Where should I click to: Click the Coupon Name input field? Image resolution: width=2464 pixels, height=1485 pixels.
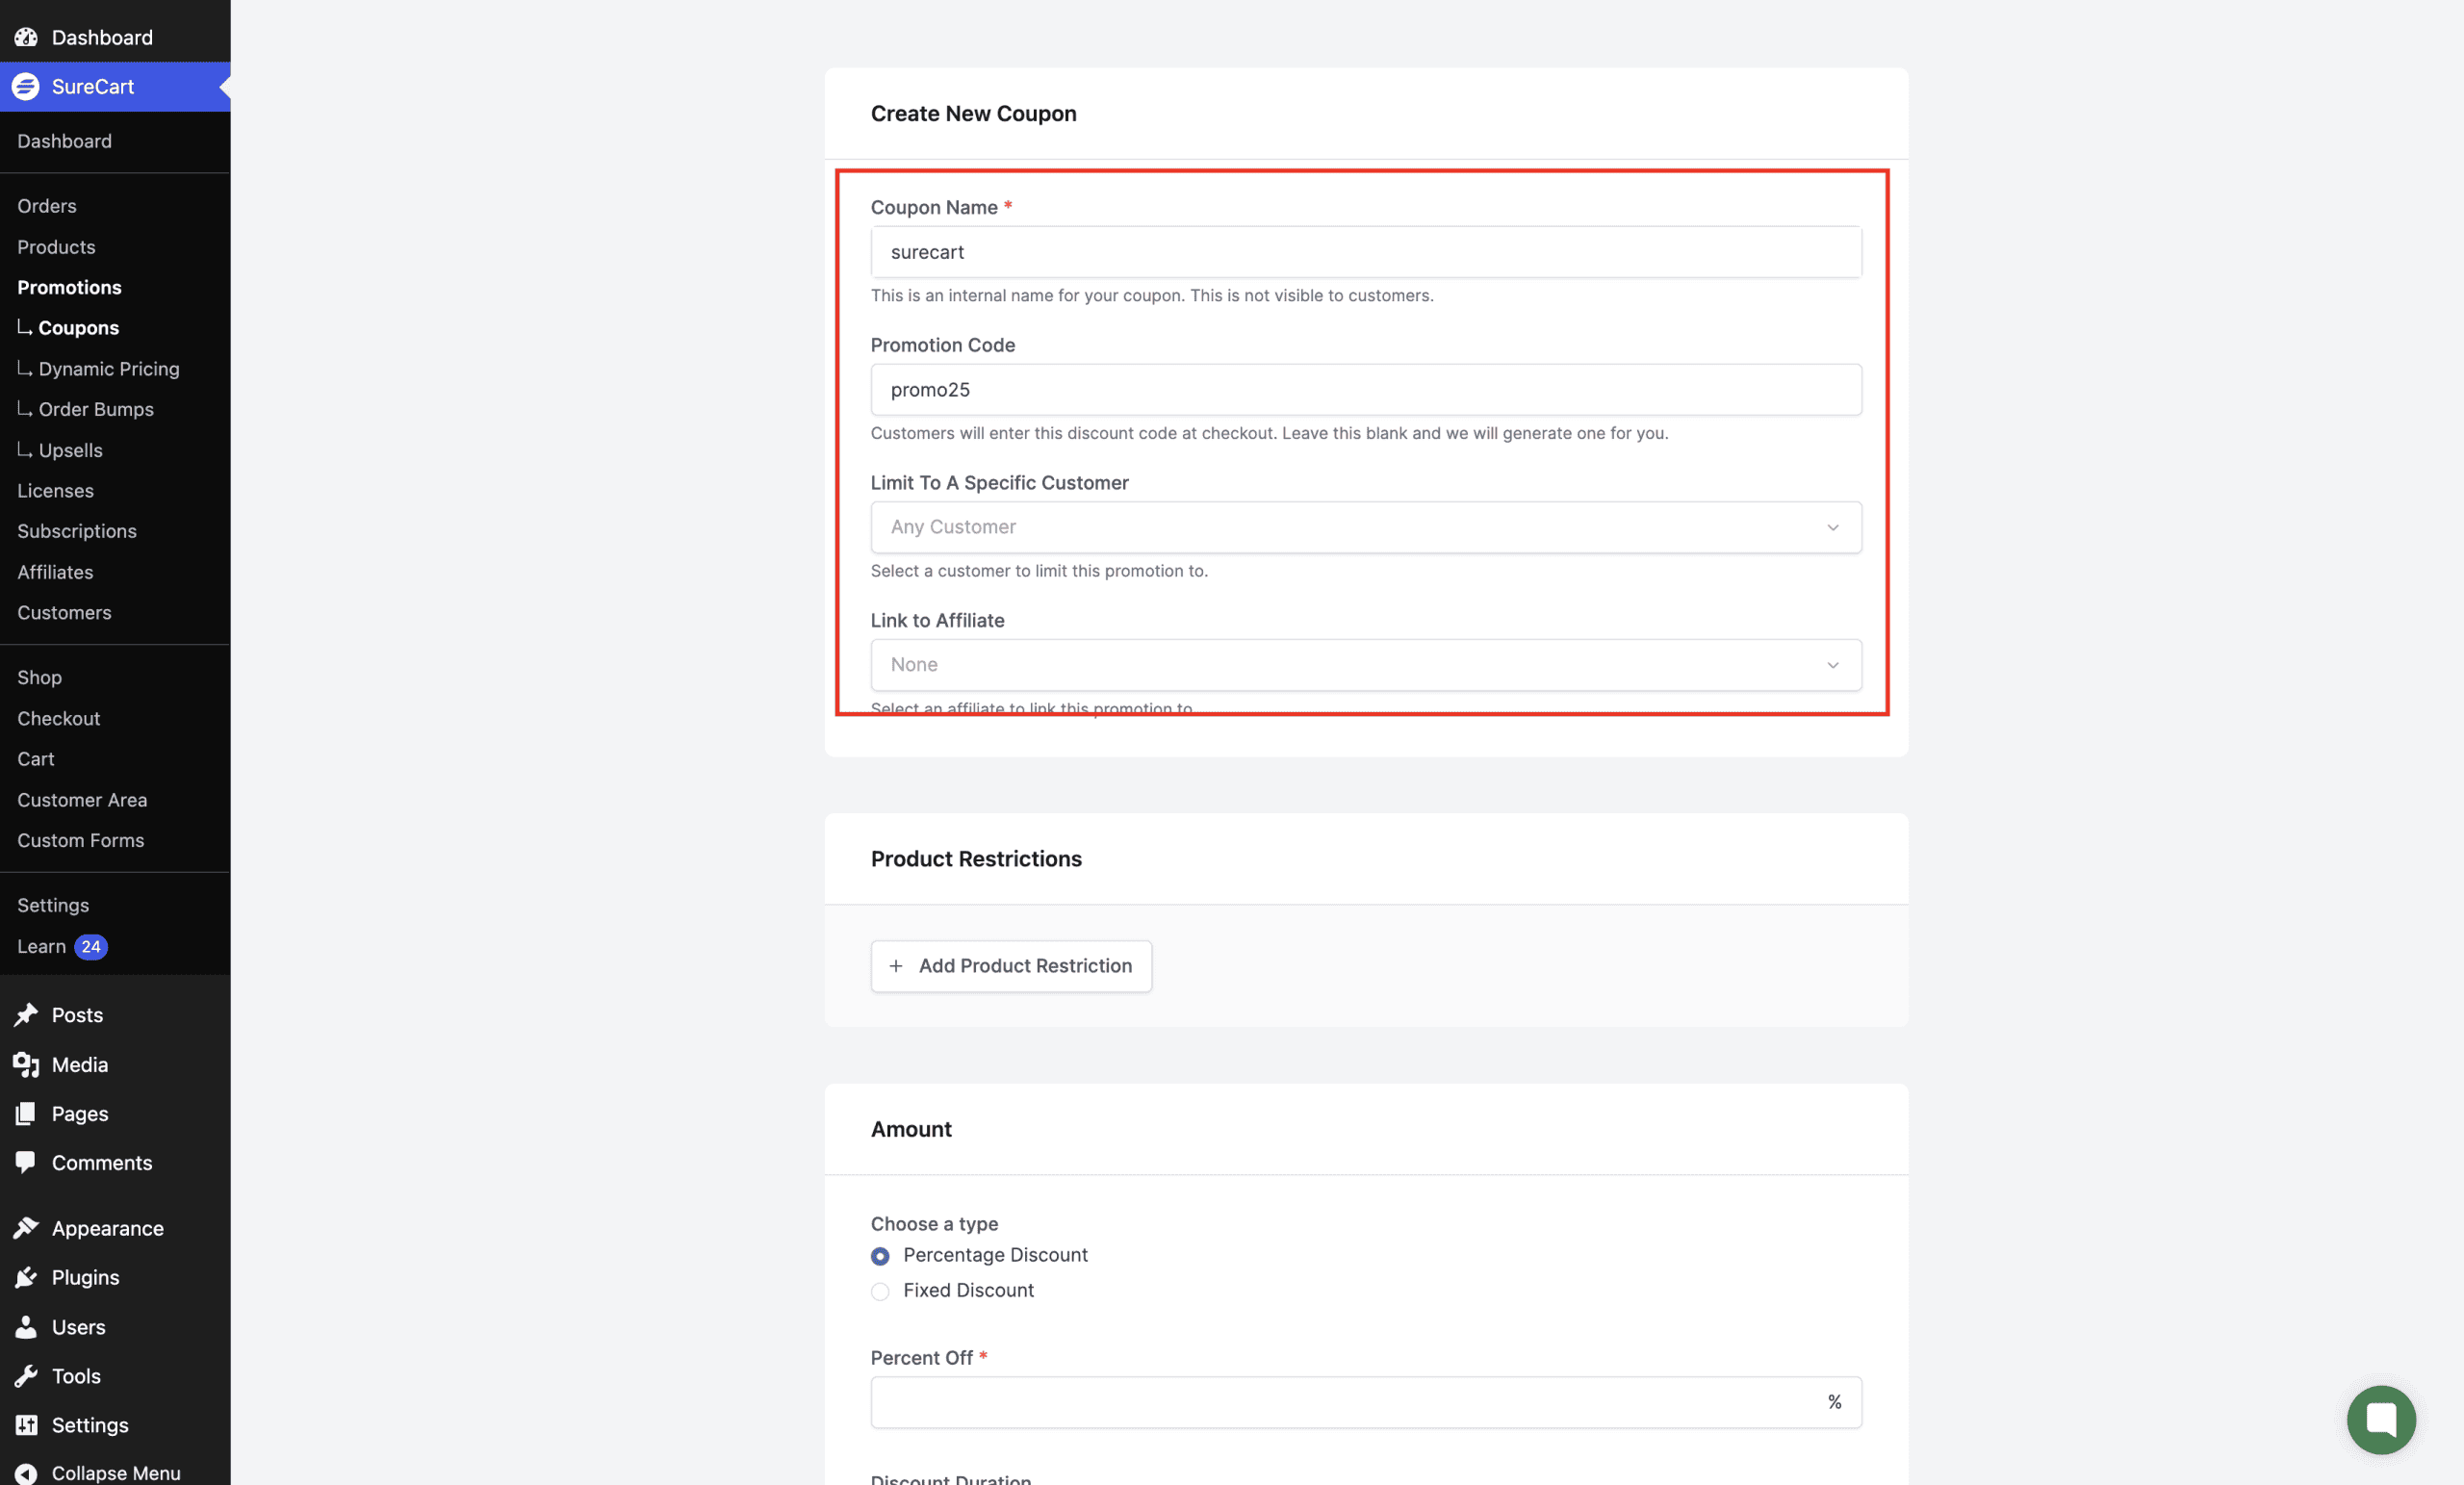pos(1366,252)
